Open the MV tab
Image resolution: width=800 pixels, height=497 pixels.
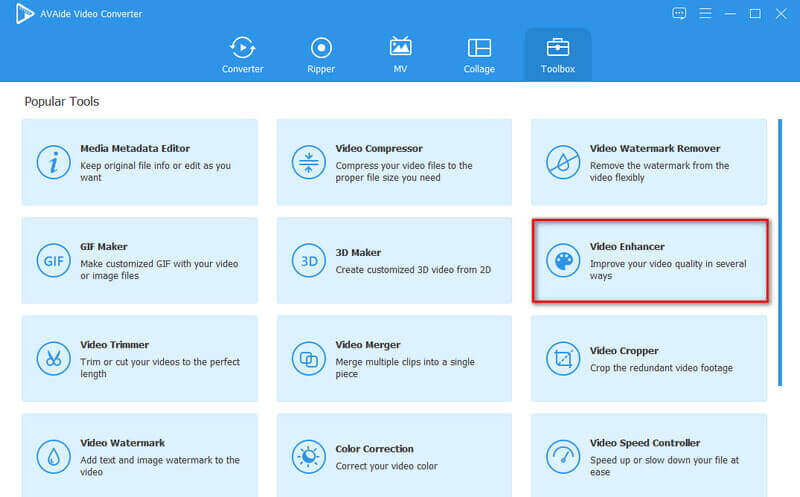[400, 55]
